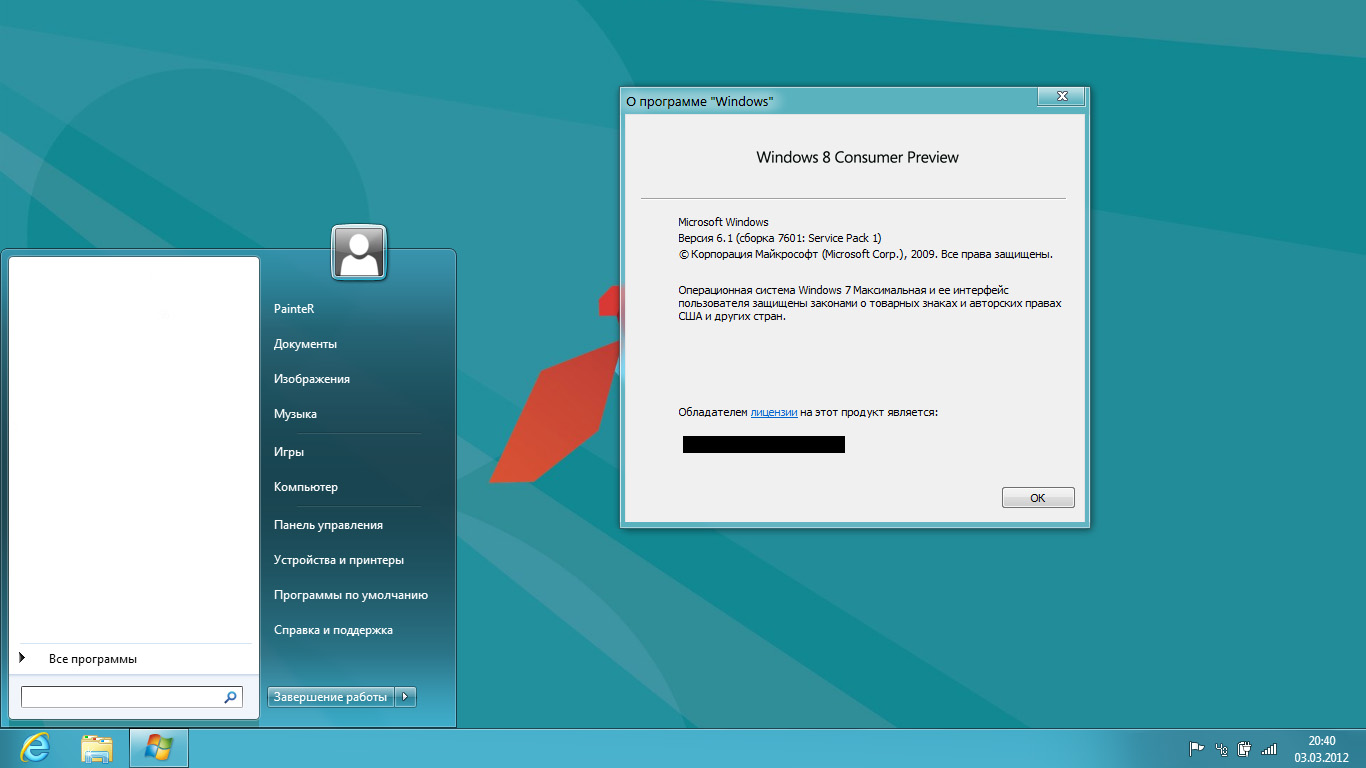Open Windows Explorer folder icon on taskbar
Viewport: 1366px width, 768px height.
(97, 748)
